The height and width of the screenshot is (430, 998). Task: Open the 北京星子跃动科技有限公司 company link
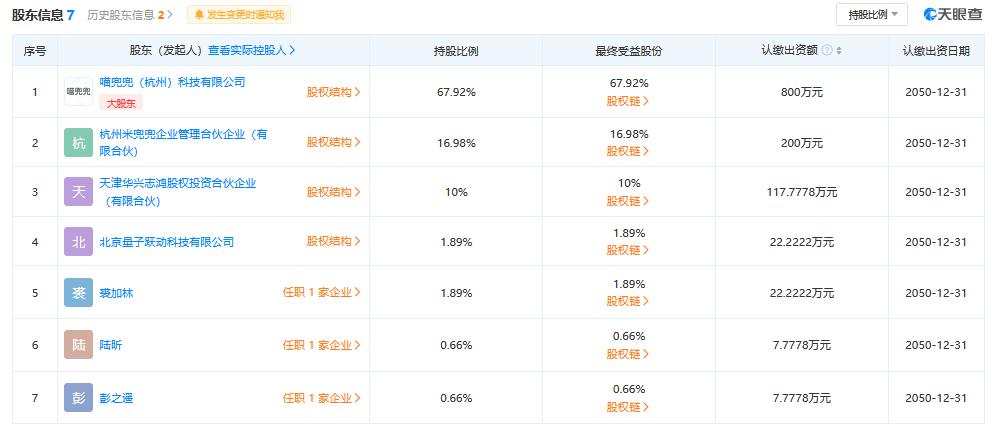tap(167, 242)
